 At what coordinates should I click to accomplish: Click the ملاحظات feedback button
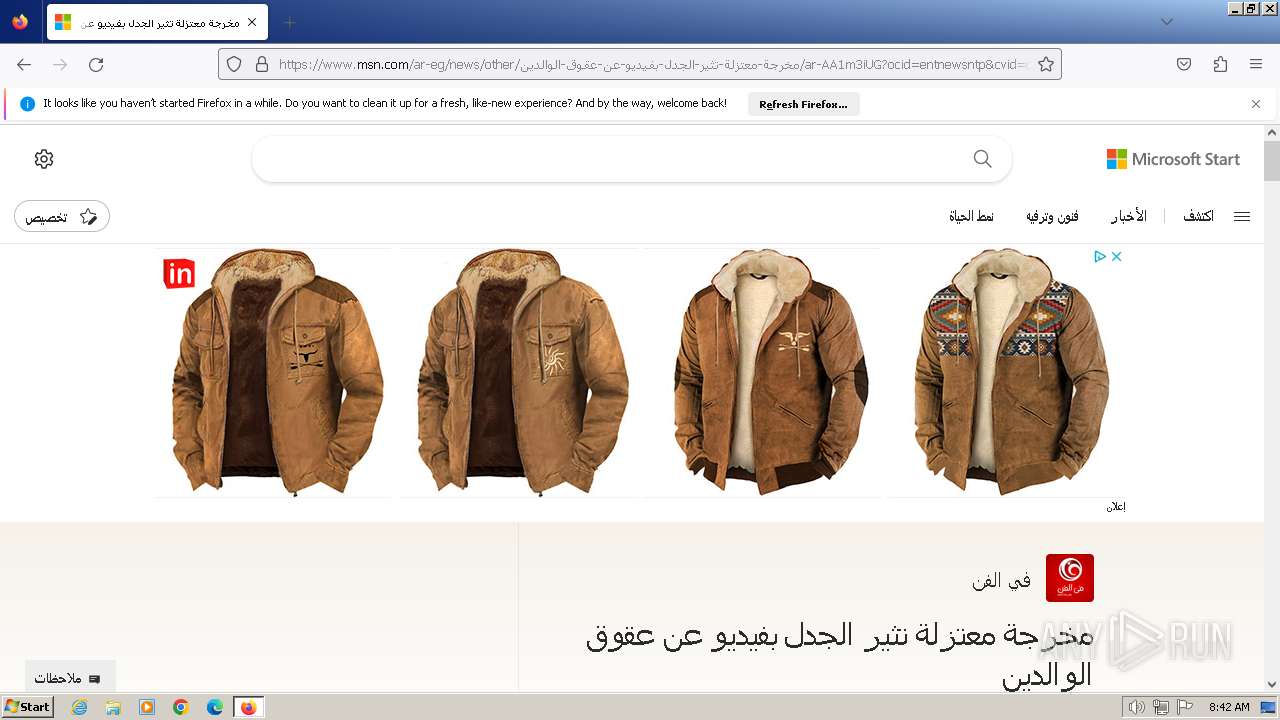coord(68,678)
